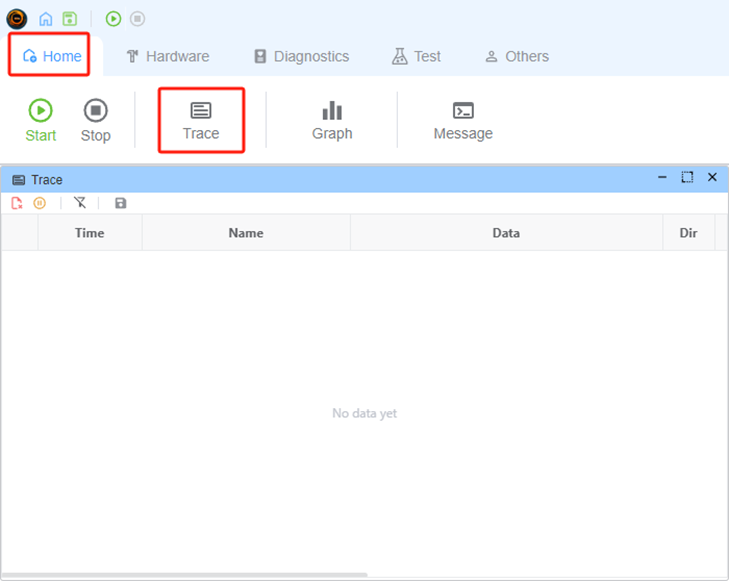This screenshot has width=729, height=581.
Task: Click the small grey stop icon in the title bar
Action: pos(138,19)
